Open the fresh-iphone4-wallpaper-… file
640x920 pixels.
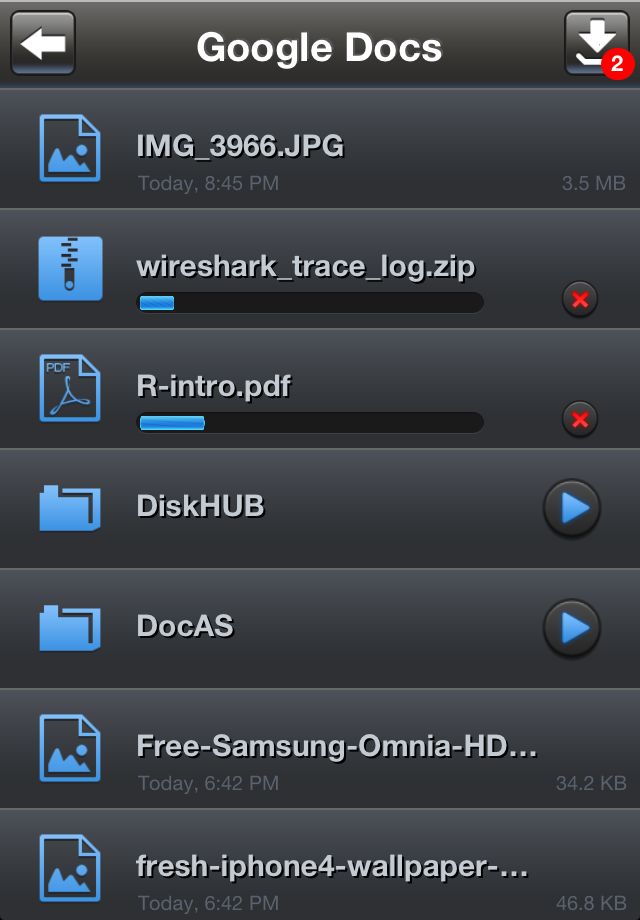pos(332,867)
